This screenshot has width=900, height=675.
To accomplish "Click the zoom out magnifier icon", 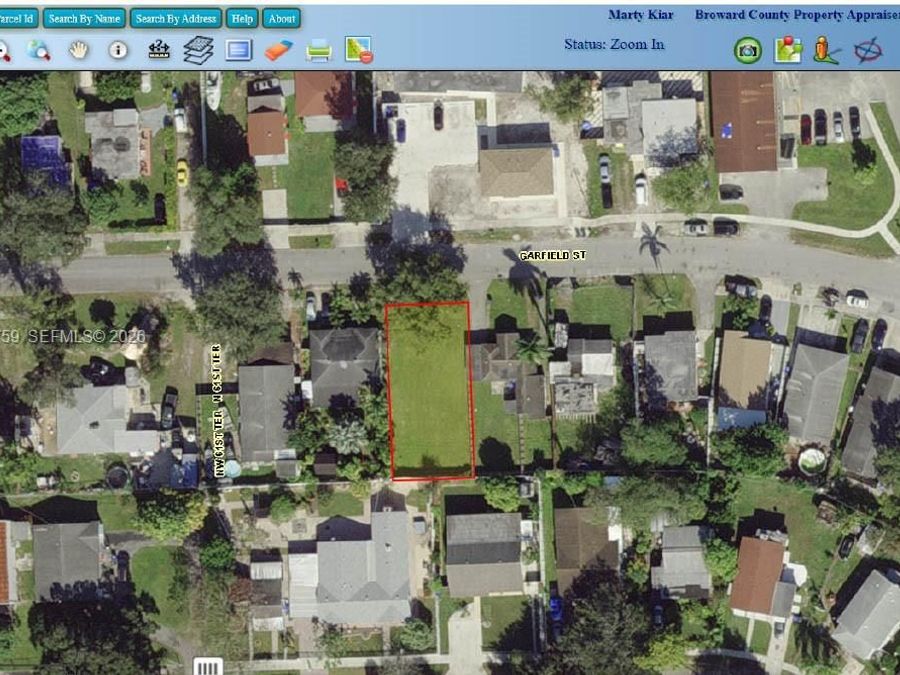I will point(3,51).
